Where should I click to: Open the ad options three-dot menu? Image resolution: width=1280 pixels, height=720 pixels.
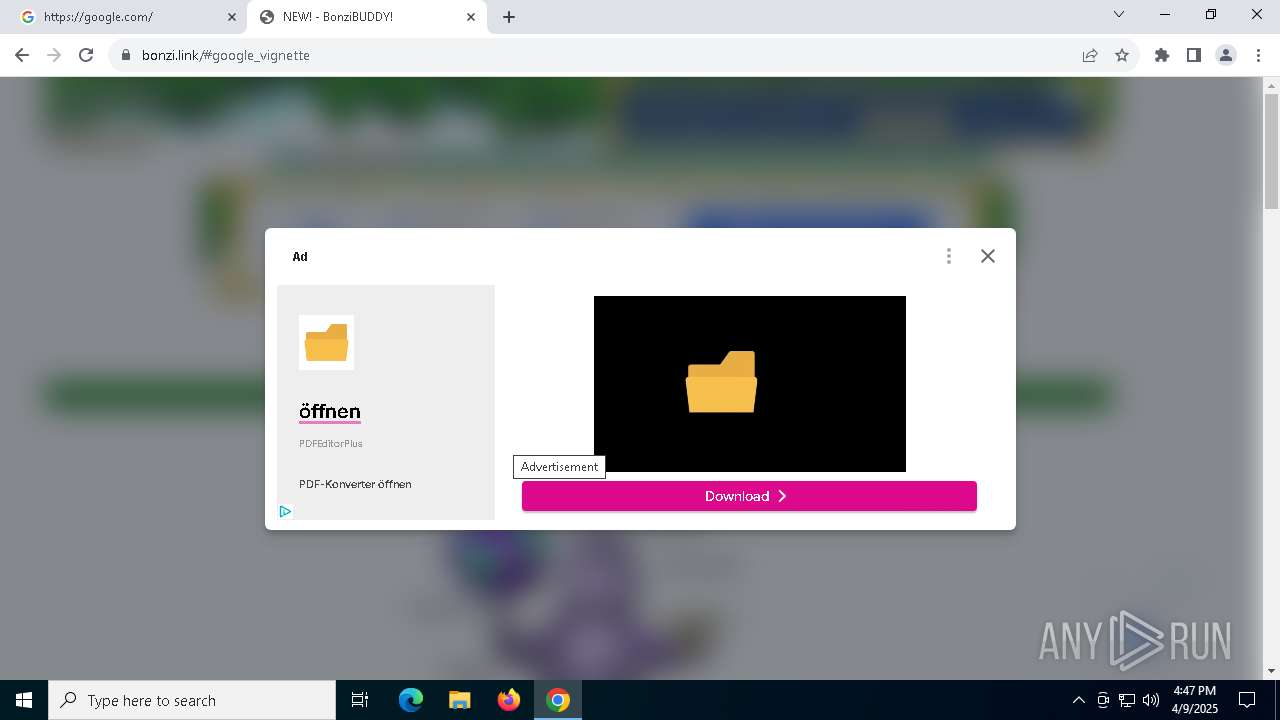tap(948, 256)
